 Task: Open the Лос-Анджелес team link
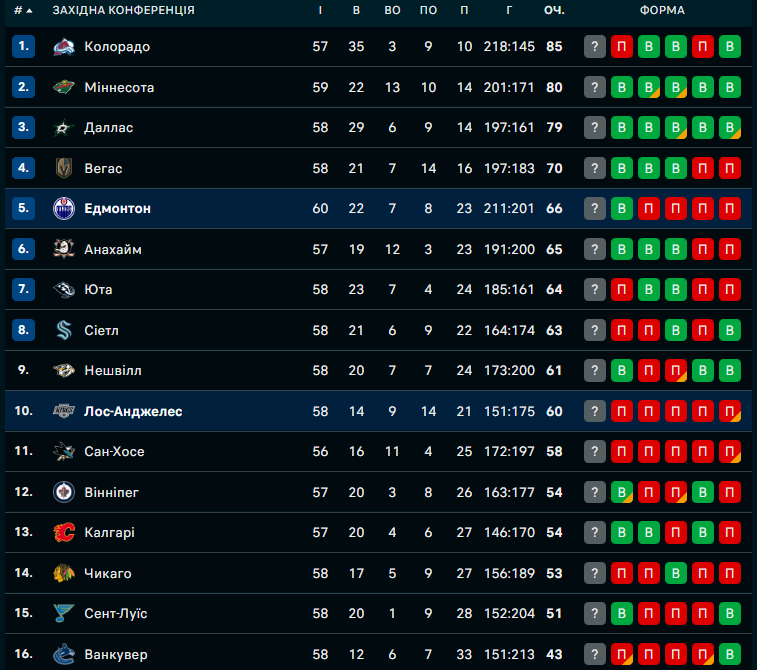click(x=133, y=411)
